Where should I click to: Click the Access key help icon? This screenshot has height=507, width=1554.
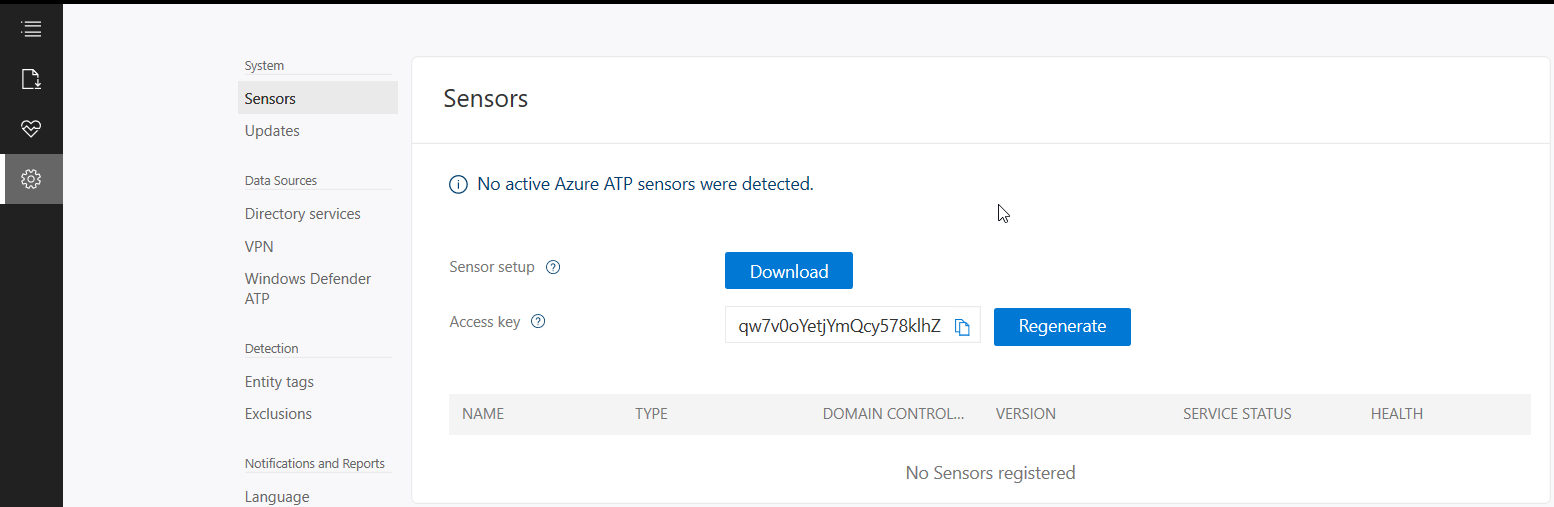point(538,322)
